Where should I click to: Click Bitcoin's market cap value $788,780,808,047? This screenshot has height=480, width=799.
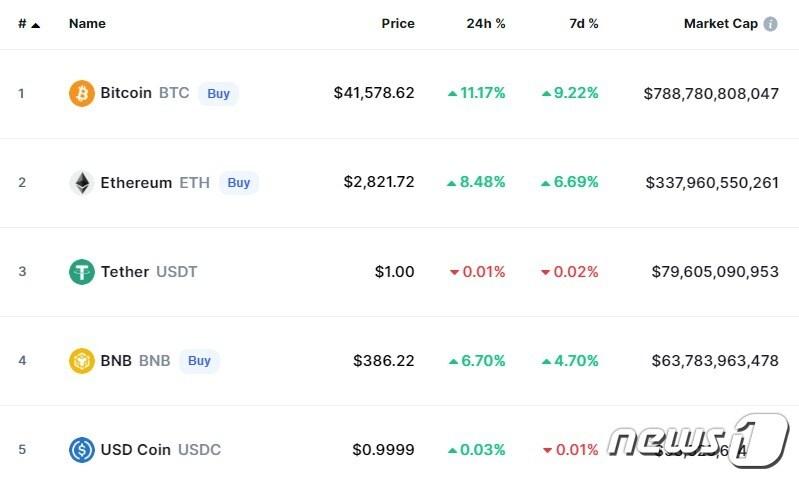(711, 94)
